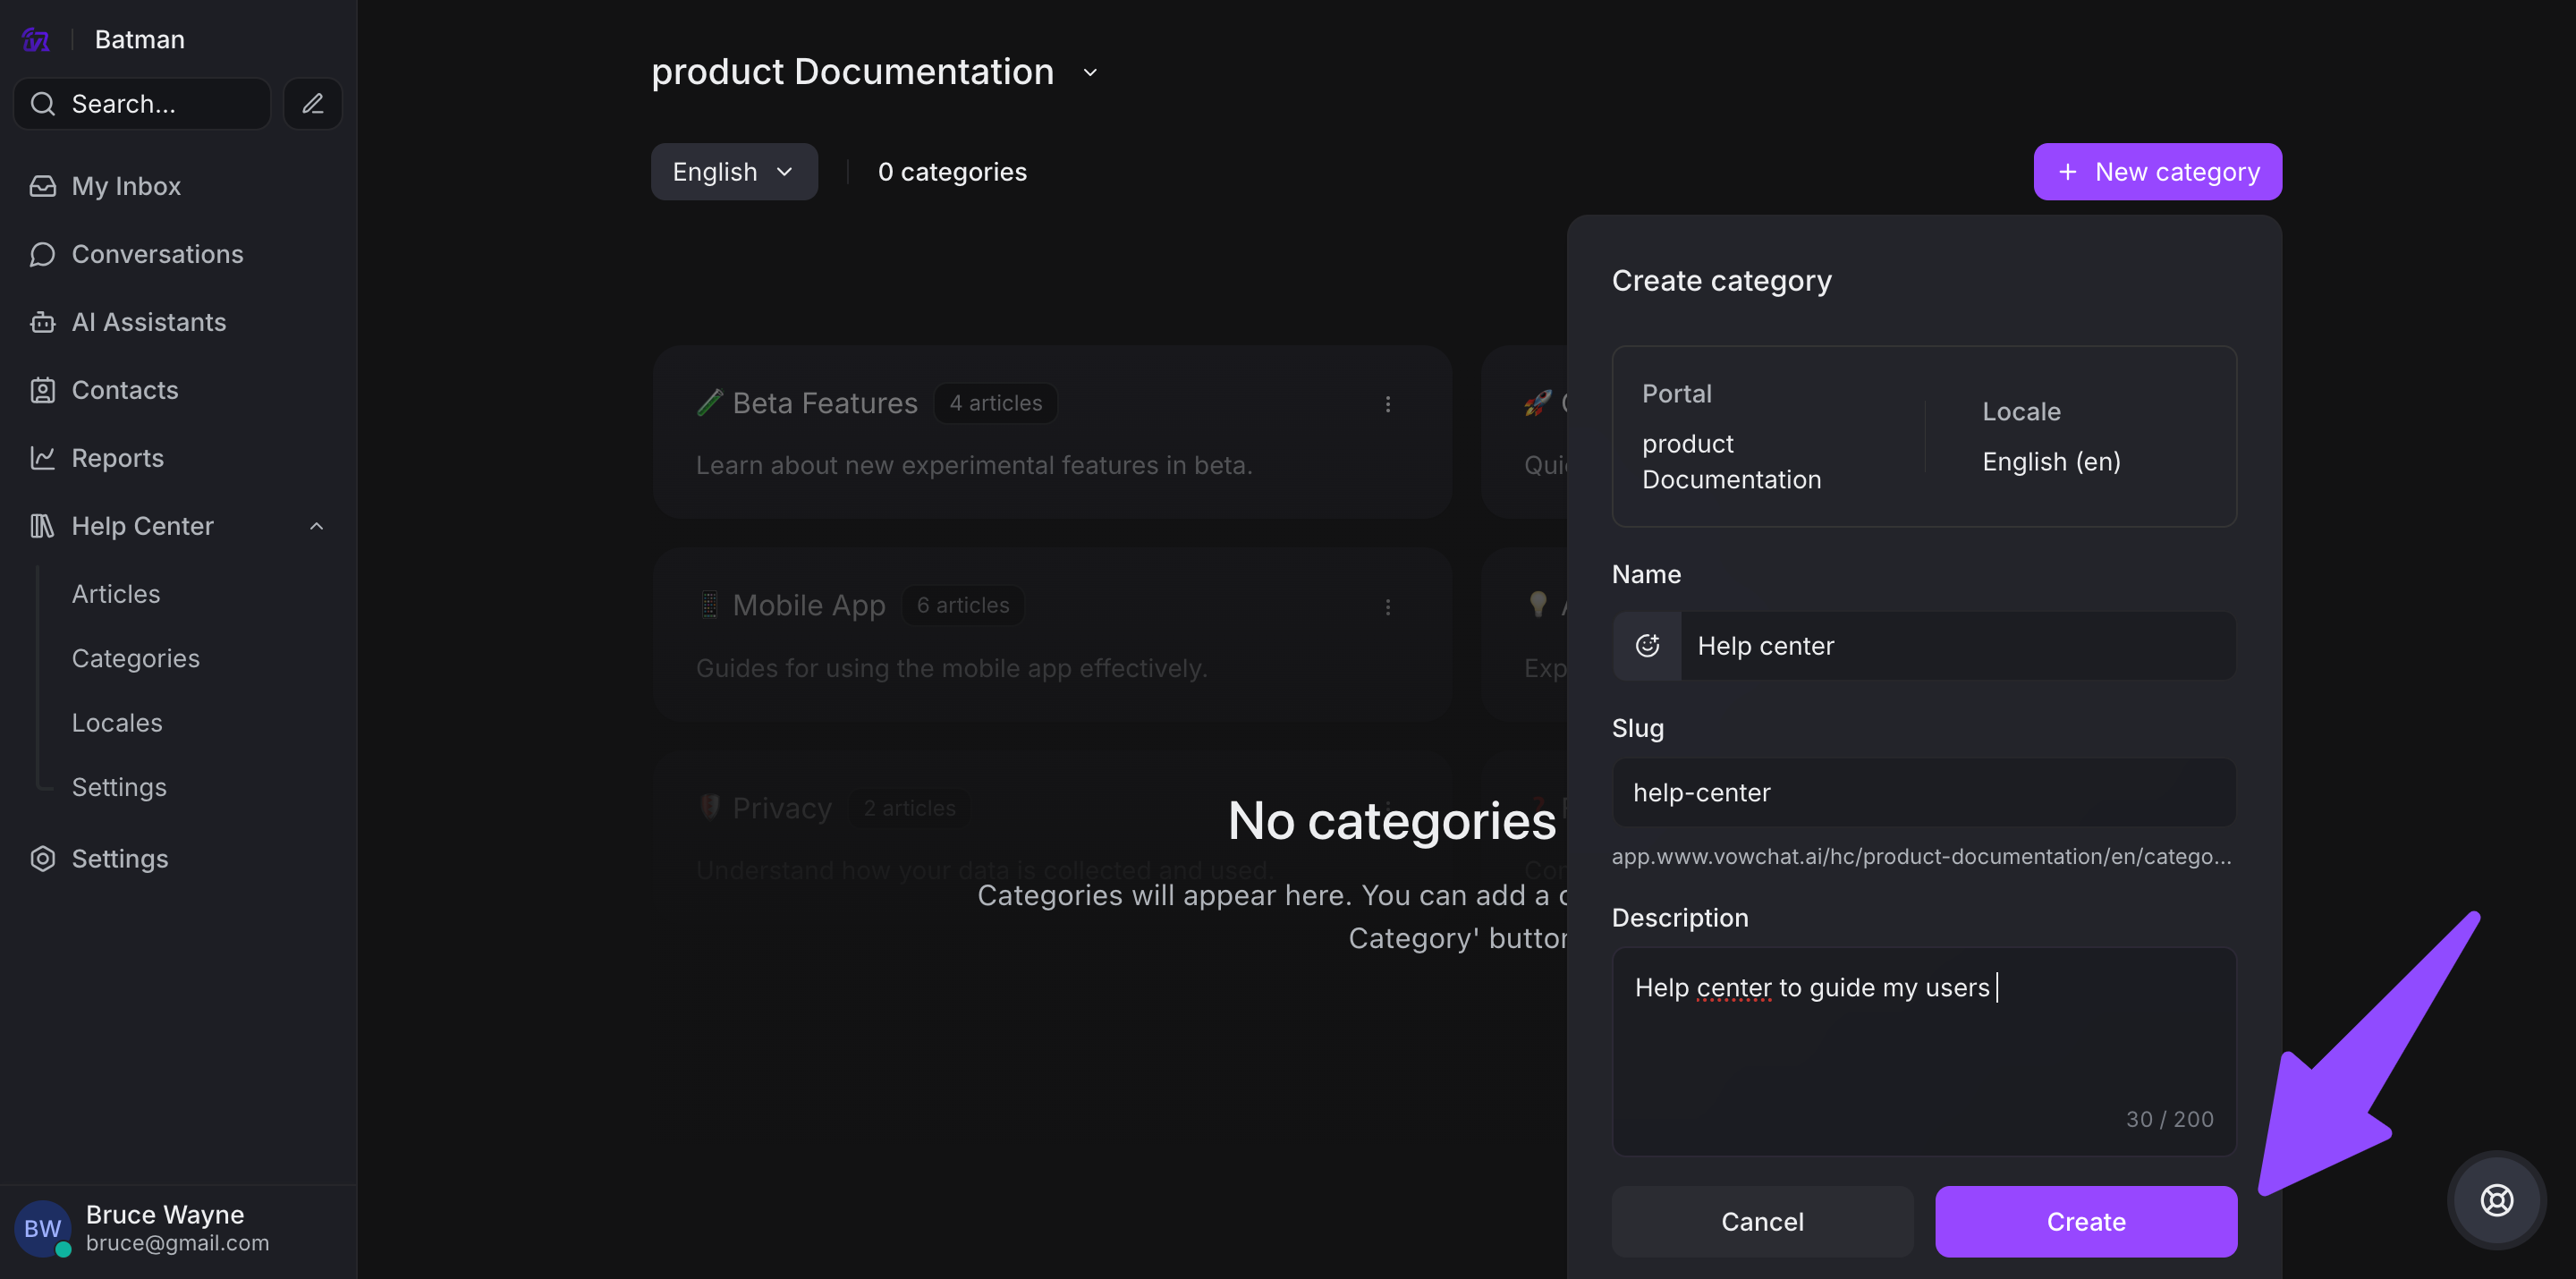The width and height of the screenshot is (2576, 1279).
Task: Focus the Slug input field
Action: tap(1923, 793)
